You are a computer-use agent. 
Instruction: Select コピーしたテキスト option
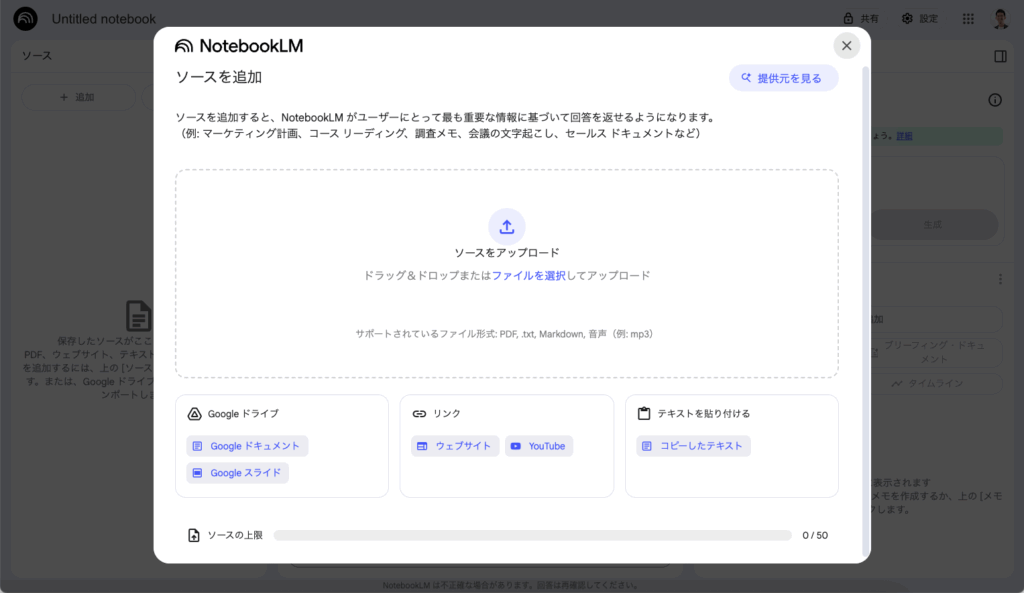pyautogui.click(x=693, y=446)
